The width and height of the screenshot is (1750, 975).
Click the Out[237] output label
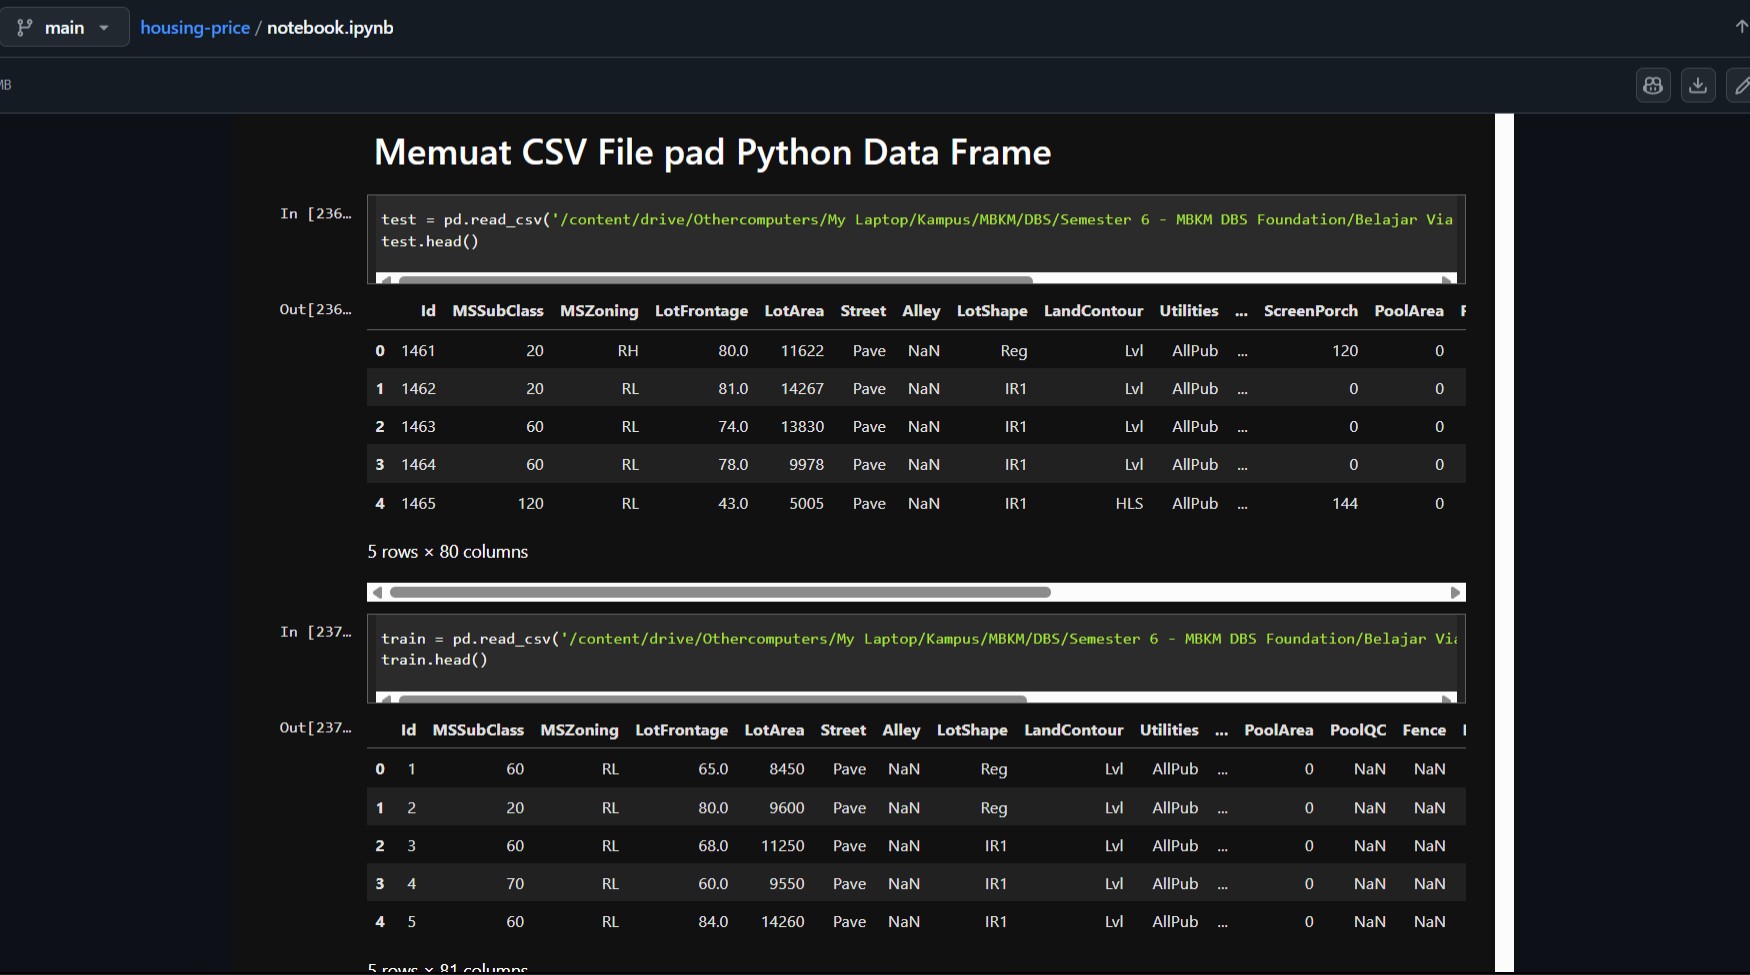pos(315,728)
